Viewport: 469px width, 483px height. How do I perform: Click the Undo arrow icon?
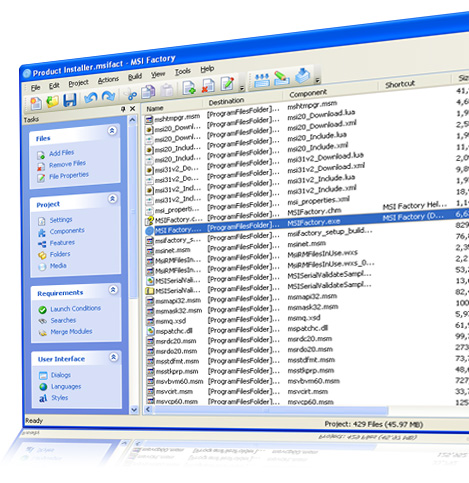point(90,98)
